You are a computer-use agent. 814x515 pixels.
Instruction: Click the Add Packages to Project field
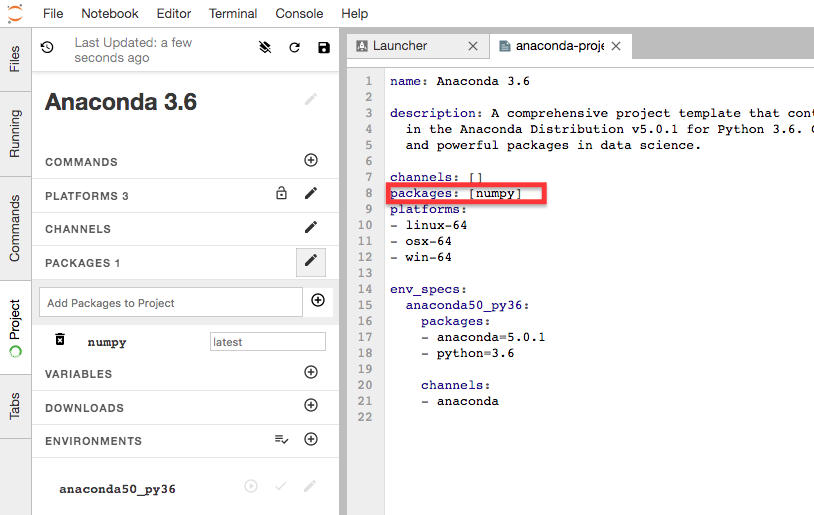click(170, 303)
